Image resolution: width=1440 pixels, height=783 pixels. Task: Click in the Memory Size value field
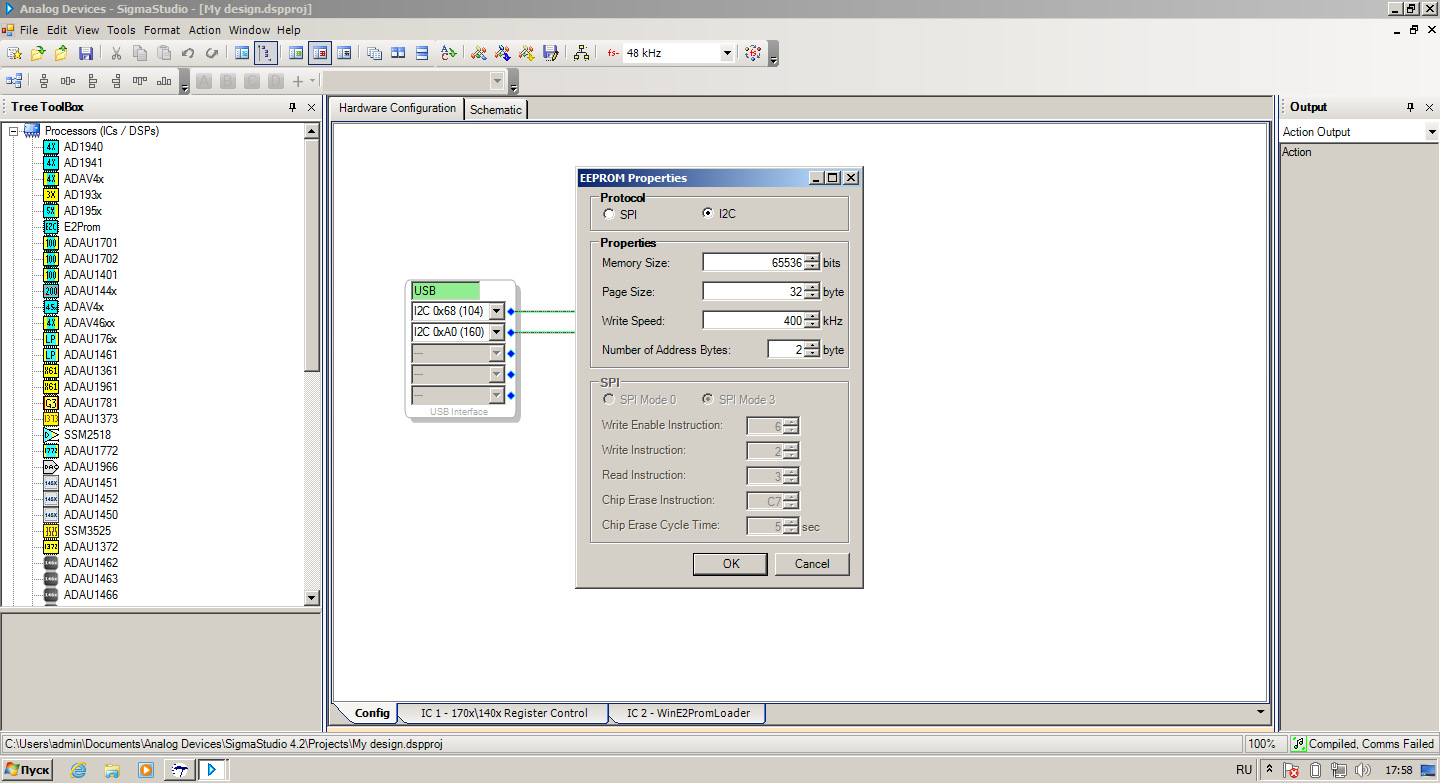point(753,262)
